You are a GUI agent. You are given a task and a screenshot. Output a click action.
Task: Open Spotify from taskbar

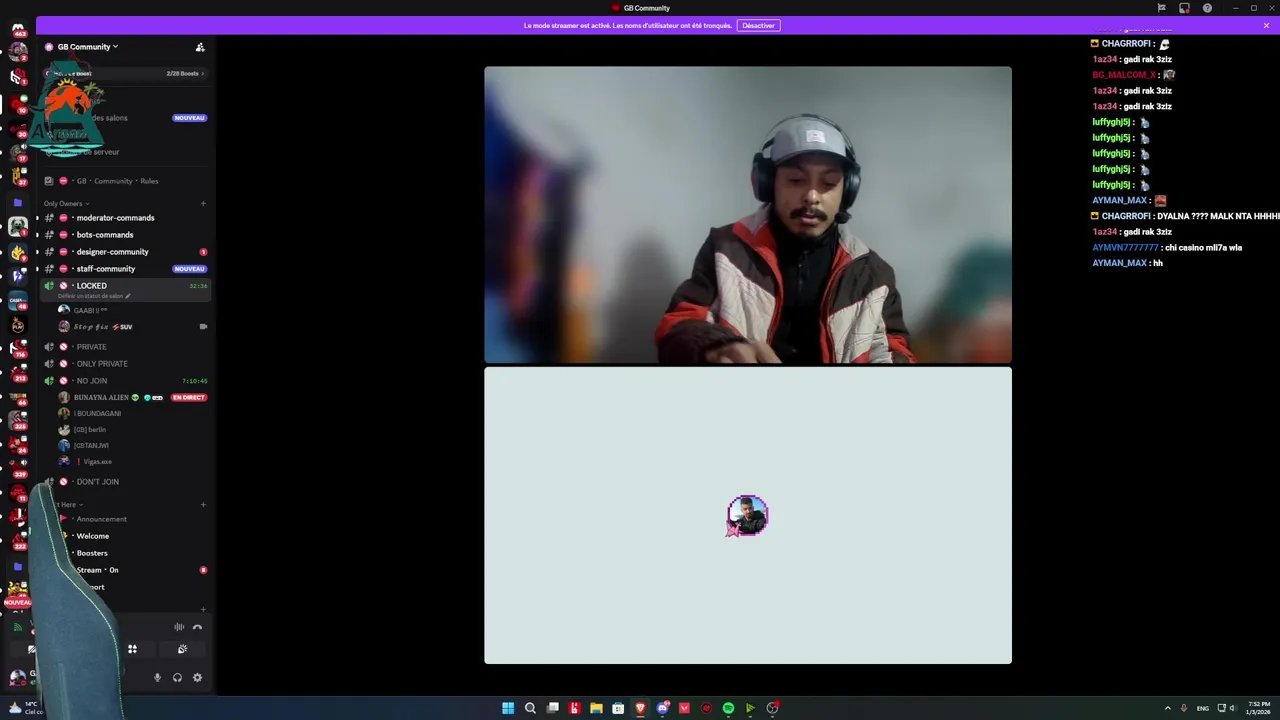728,708
